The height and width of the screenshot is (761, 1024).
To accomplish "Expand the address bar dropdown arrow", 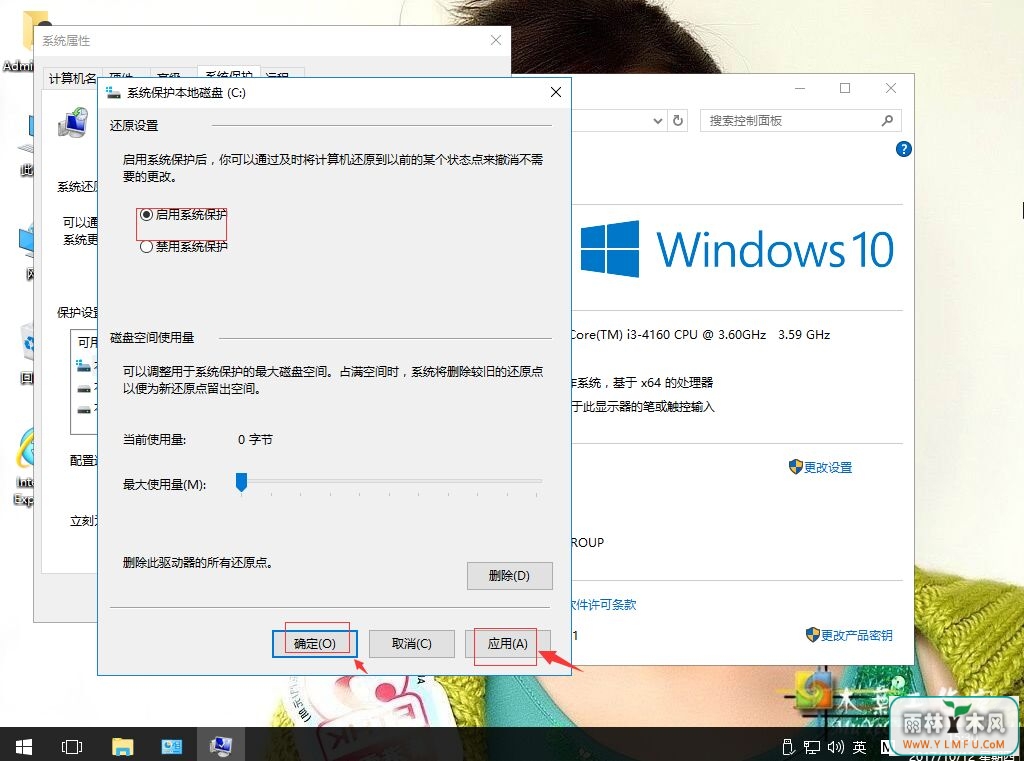I will click(658, 121).
